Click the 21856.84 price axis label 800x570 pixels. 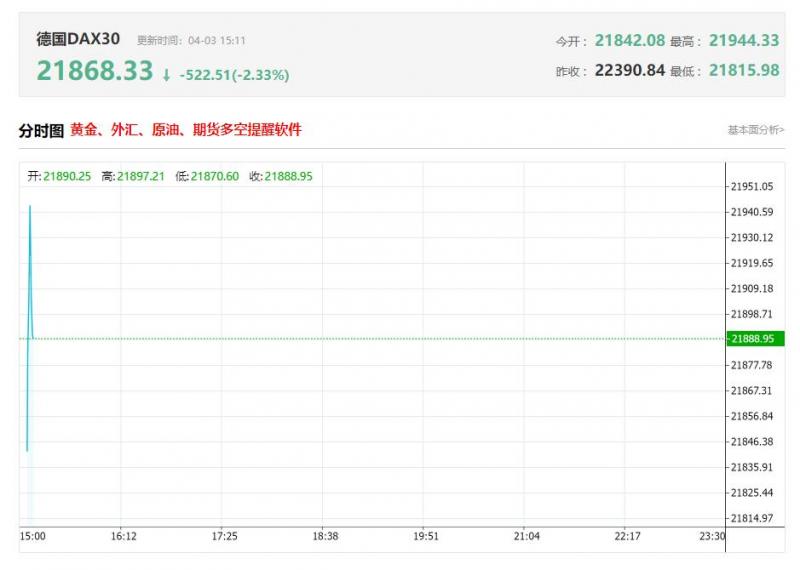752,416
